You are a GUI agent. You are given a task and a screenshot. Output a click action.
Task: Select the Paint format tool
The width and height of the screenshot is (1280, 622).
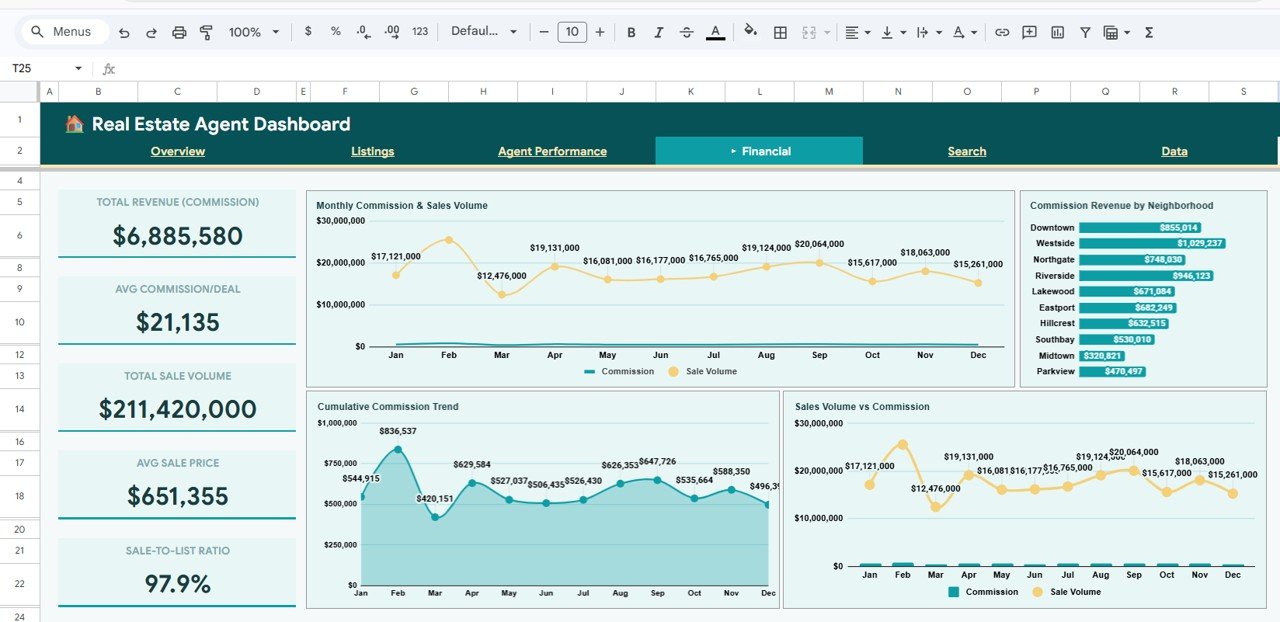click(x=206, y=31)
